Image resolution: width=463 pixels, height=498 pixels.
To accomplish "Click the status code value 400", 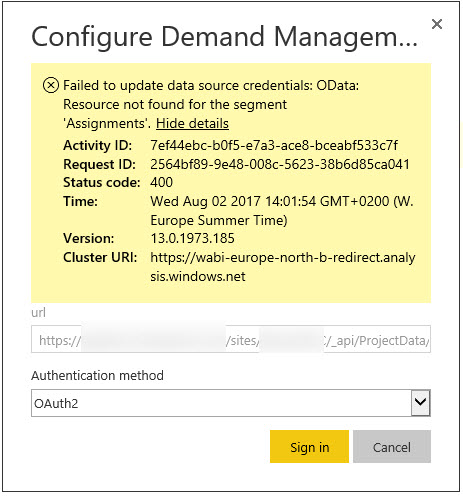I will tap(161, 182).
